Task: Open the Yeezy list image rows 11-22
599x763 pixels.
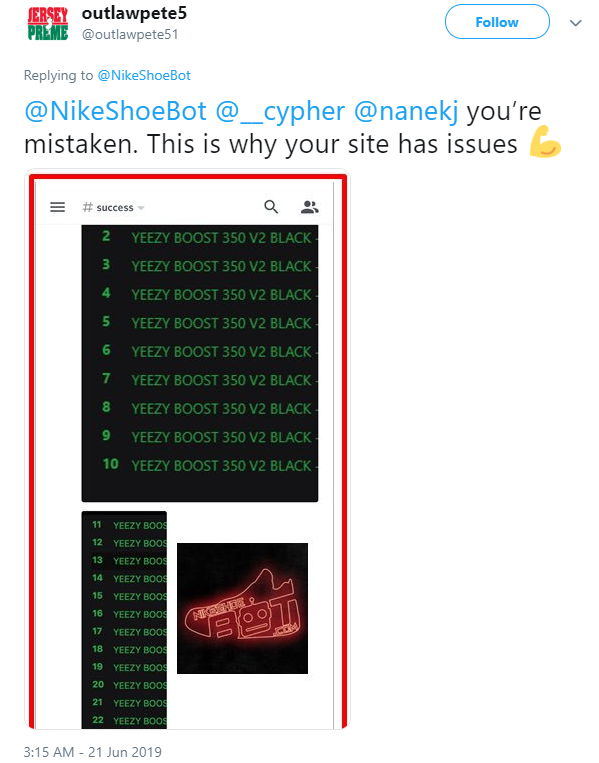Action: pos(124,620)
